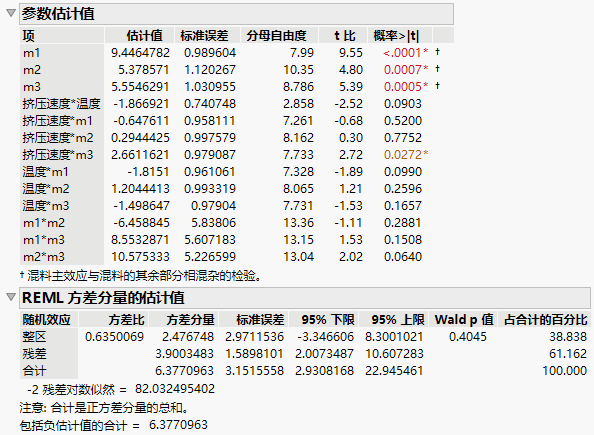The image size is (594, 435).
Task: Click the 温度*m2 term
Action: [x=45, y=189]
